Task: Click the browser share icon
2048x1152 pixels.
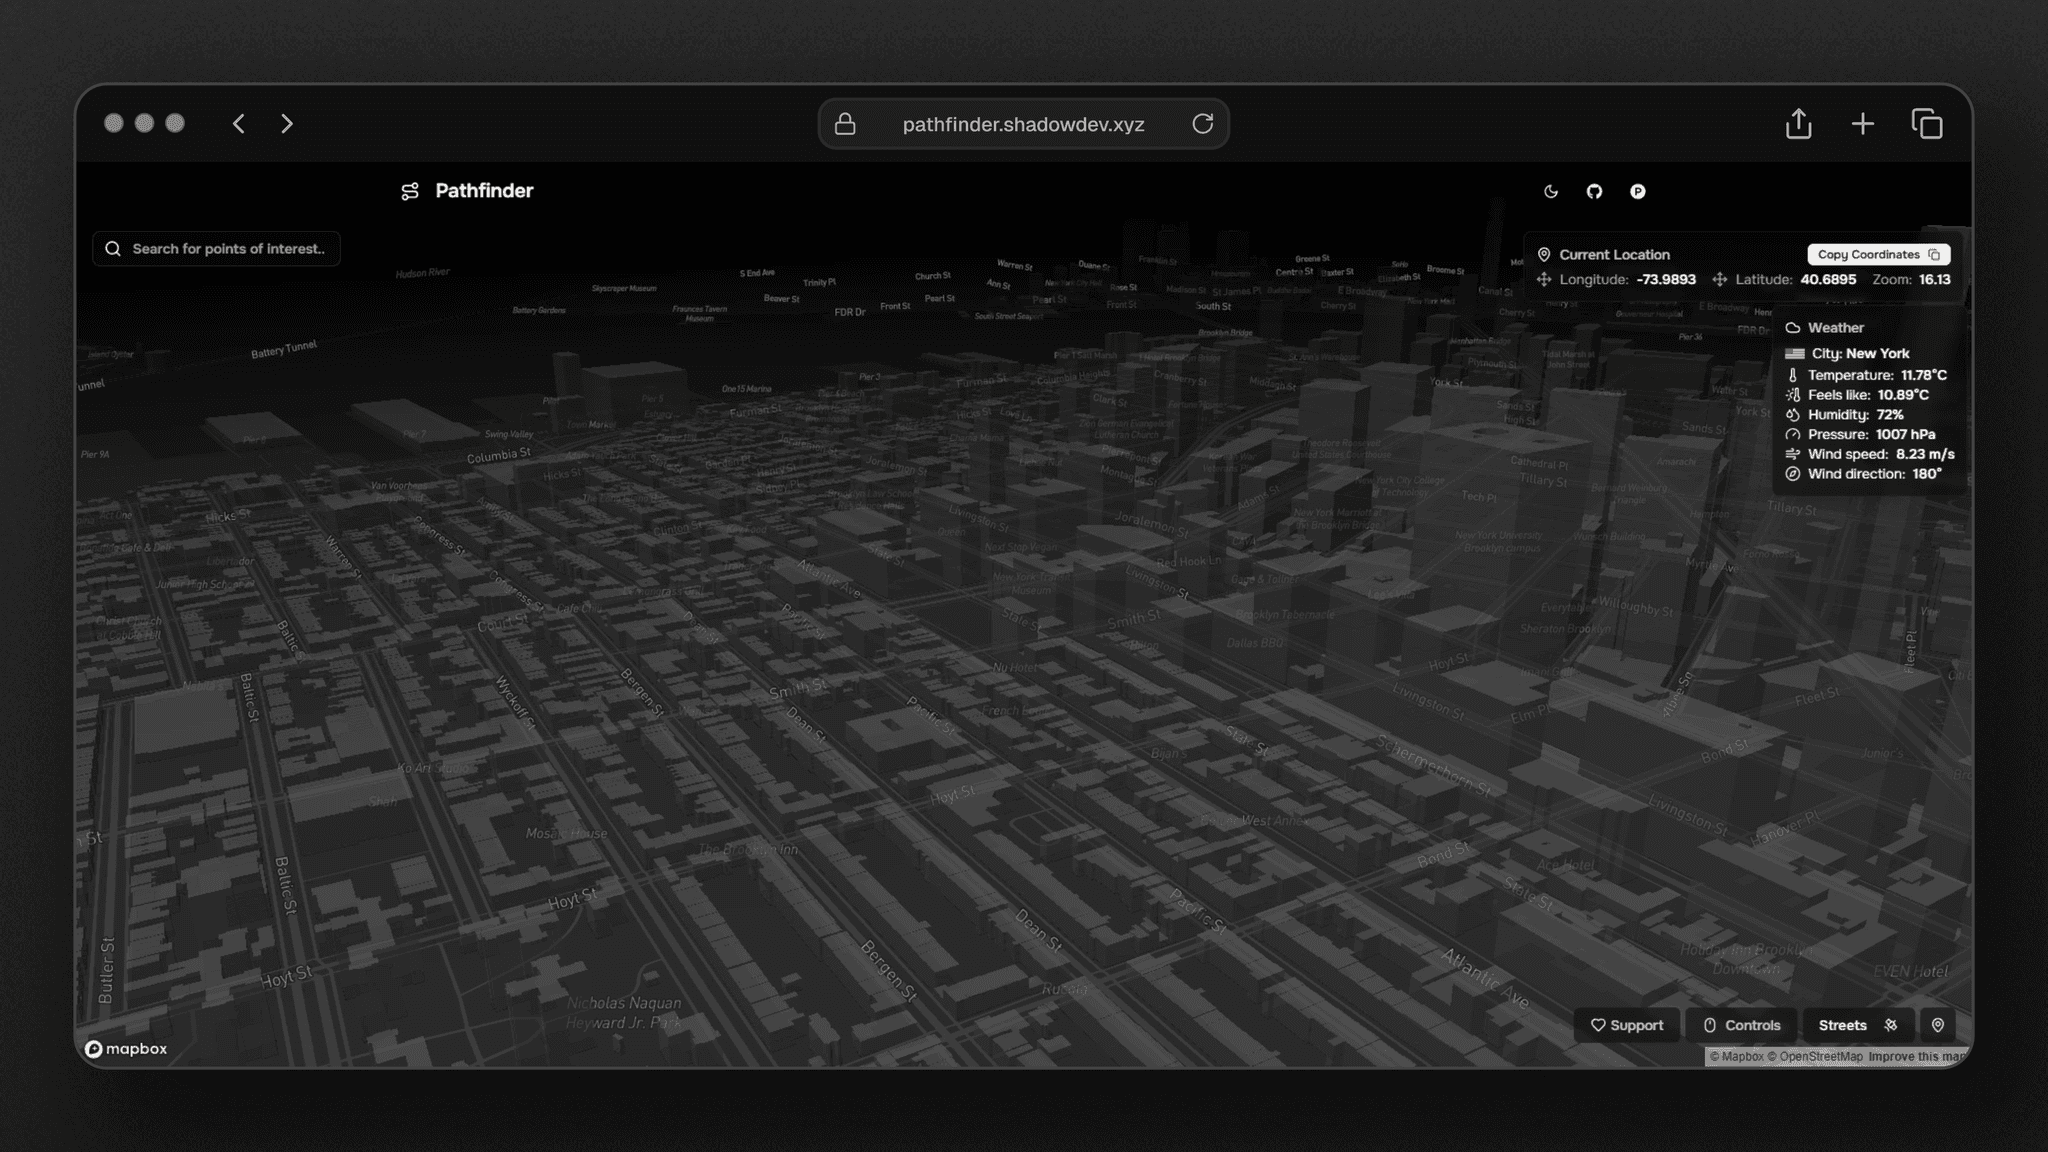Action: [x=1798, y=124]
